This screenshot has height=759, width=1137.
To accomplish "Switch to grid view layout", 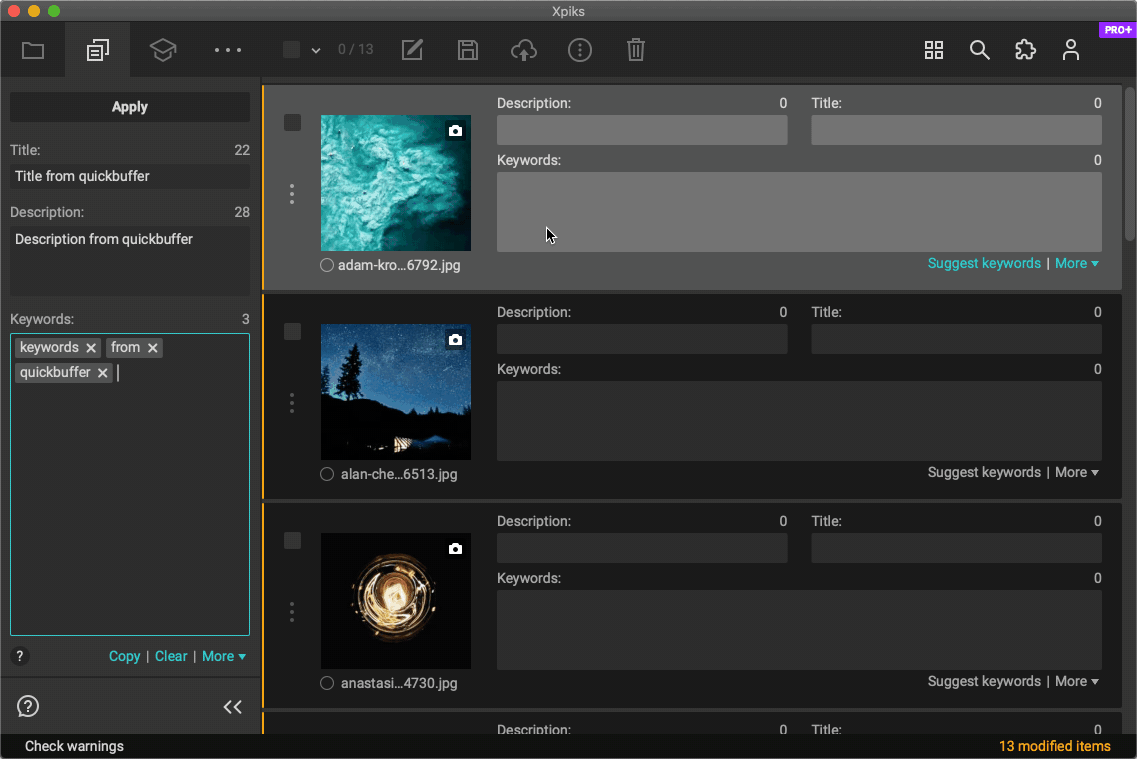I will point(933,49).
